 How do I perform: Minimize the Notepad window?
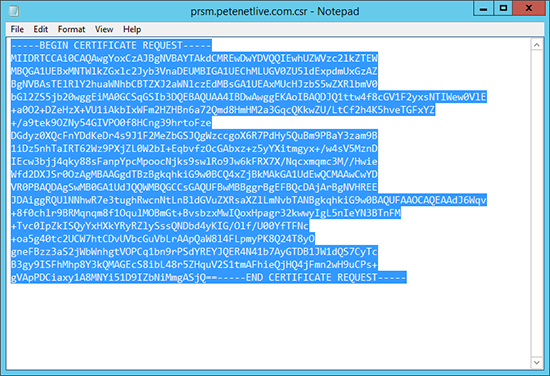483,8
